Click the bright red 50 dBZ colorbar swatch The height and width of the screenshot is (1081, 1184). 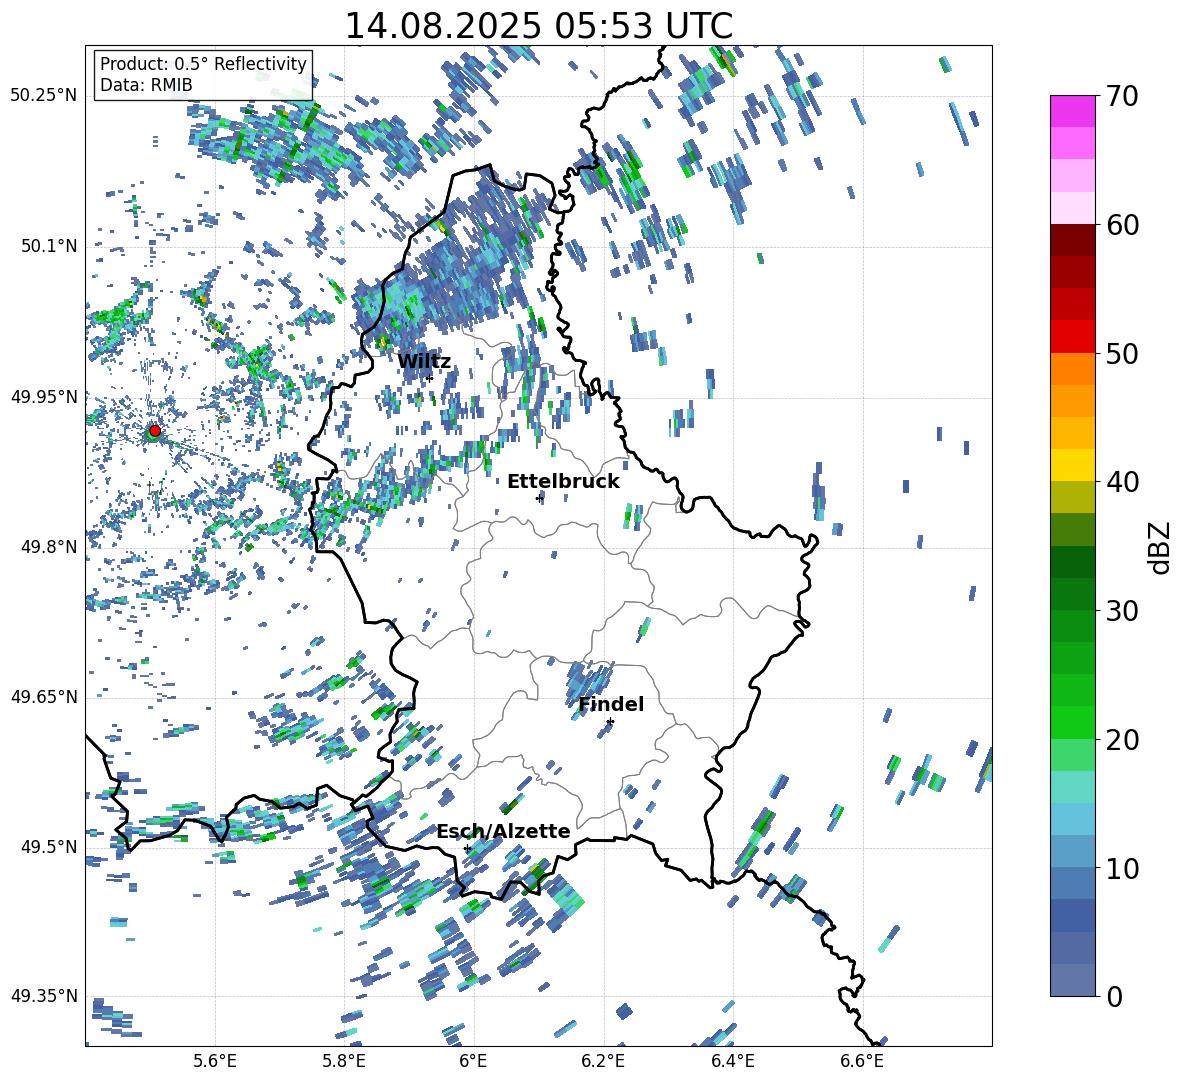point(1073,337)
